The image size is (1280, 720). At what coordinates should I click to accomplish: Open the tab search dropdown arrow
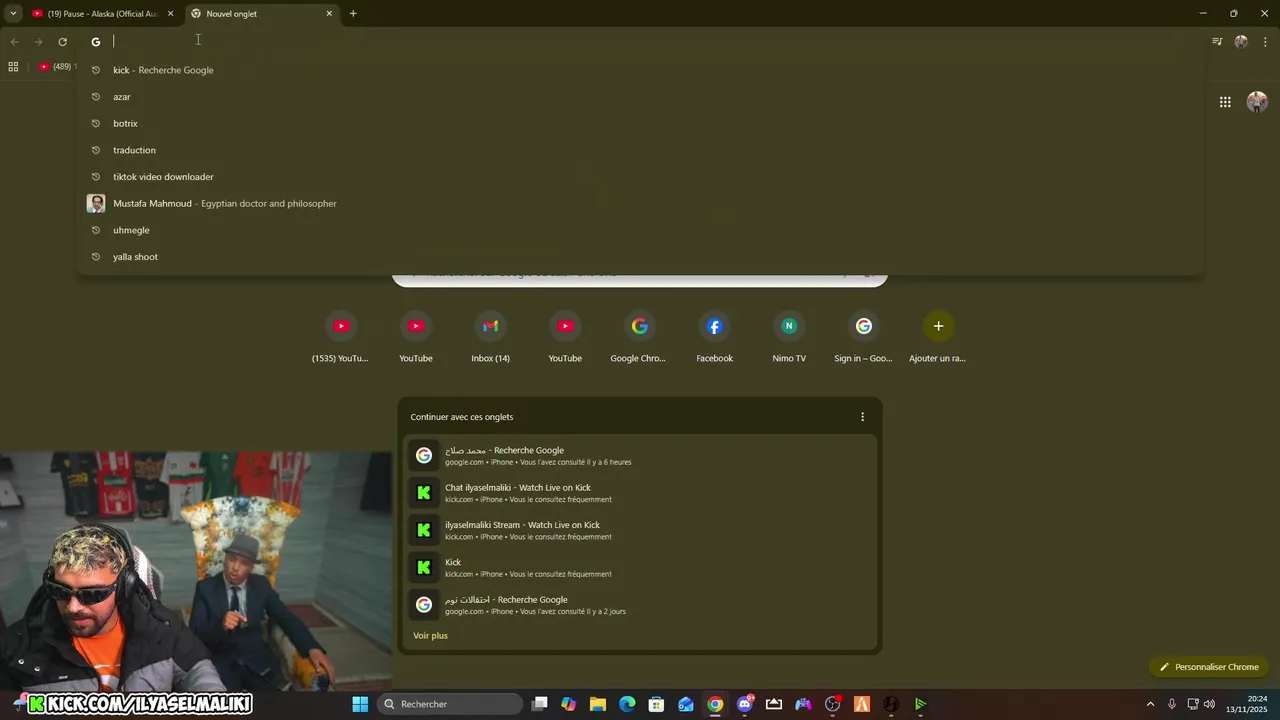[13, 14]
